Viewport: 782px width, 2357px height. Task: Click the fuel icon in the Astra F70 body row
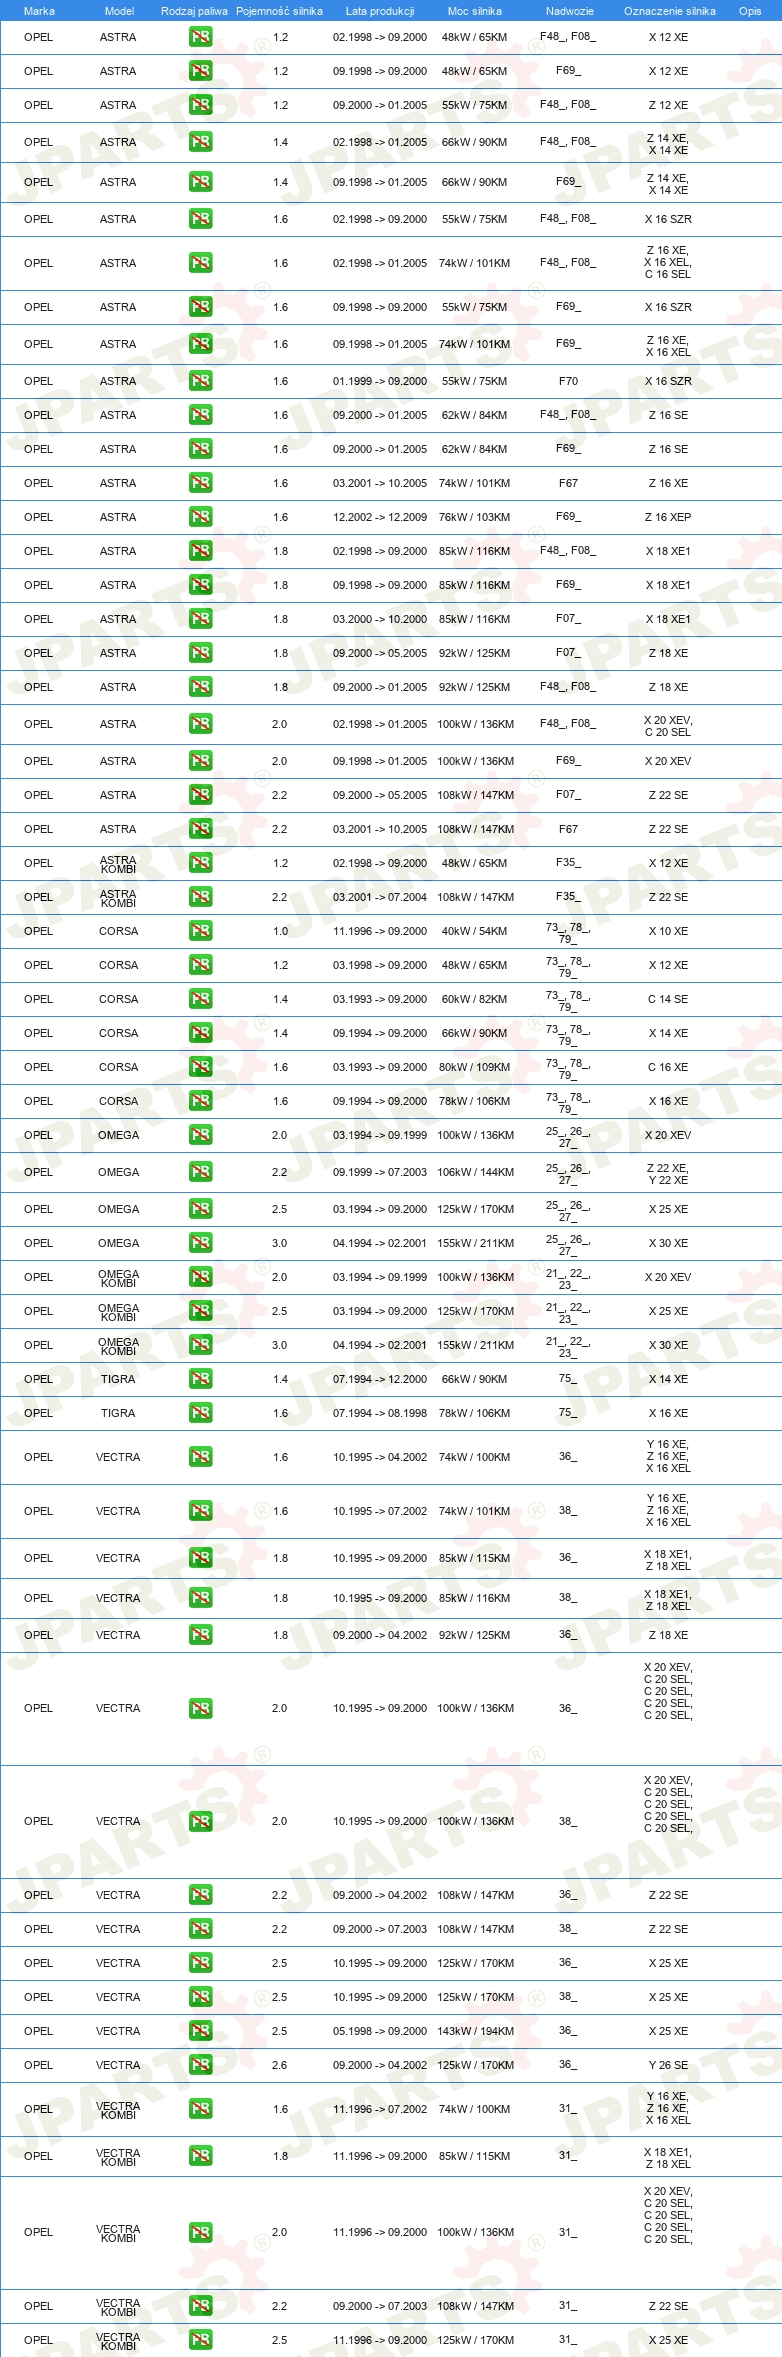200,381
